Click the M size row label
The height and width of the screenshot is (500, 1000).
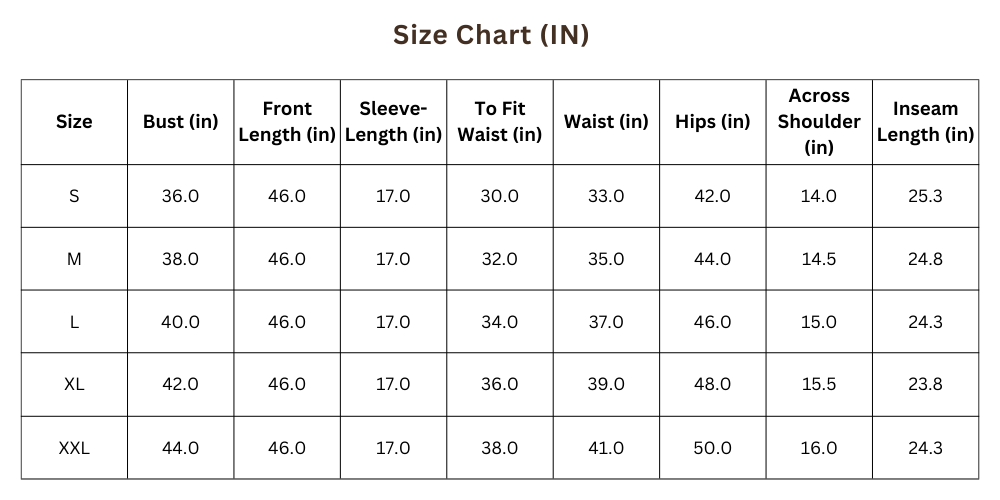point(74,260)
